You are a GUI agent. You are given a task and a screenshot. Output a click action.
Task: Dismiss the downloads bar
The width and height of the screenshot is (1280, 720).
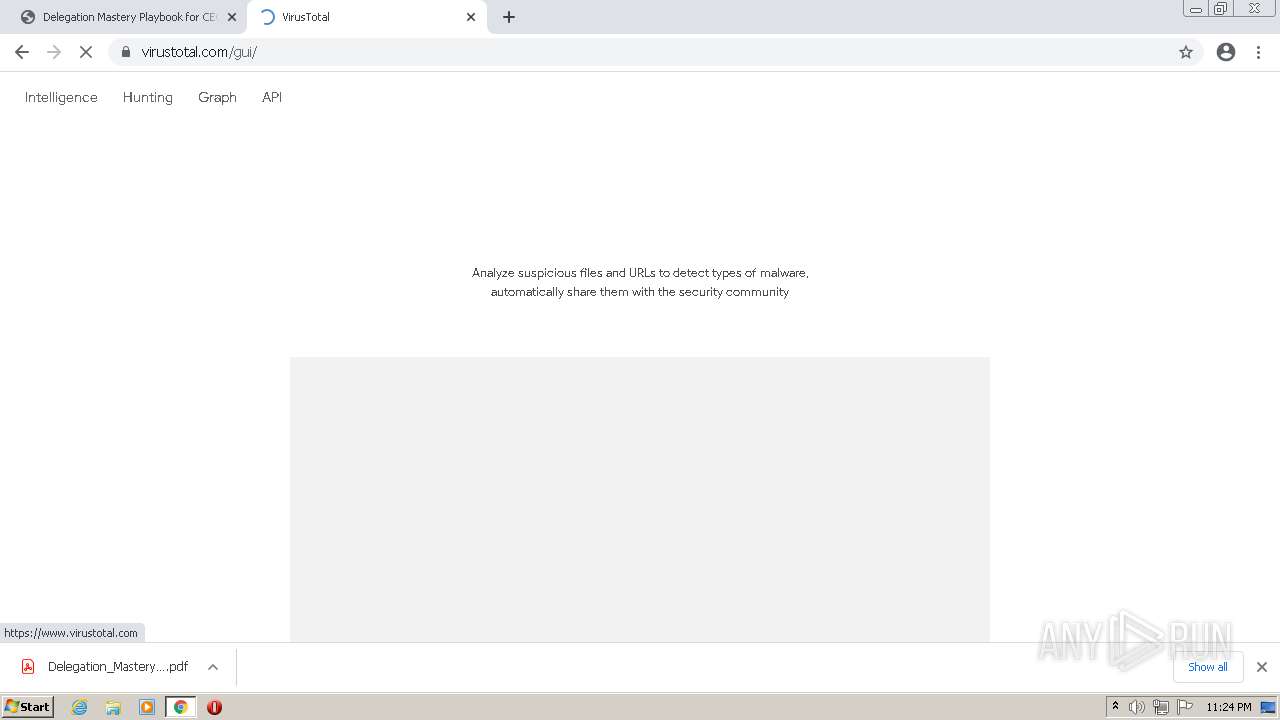click(x=1262, y=667)
